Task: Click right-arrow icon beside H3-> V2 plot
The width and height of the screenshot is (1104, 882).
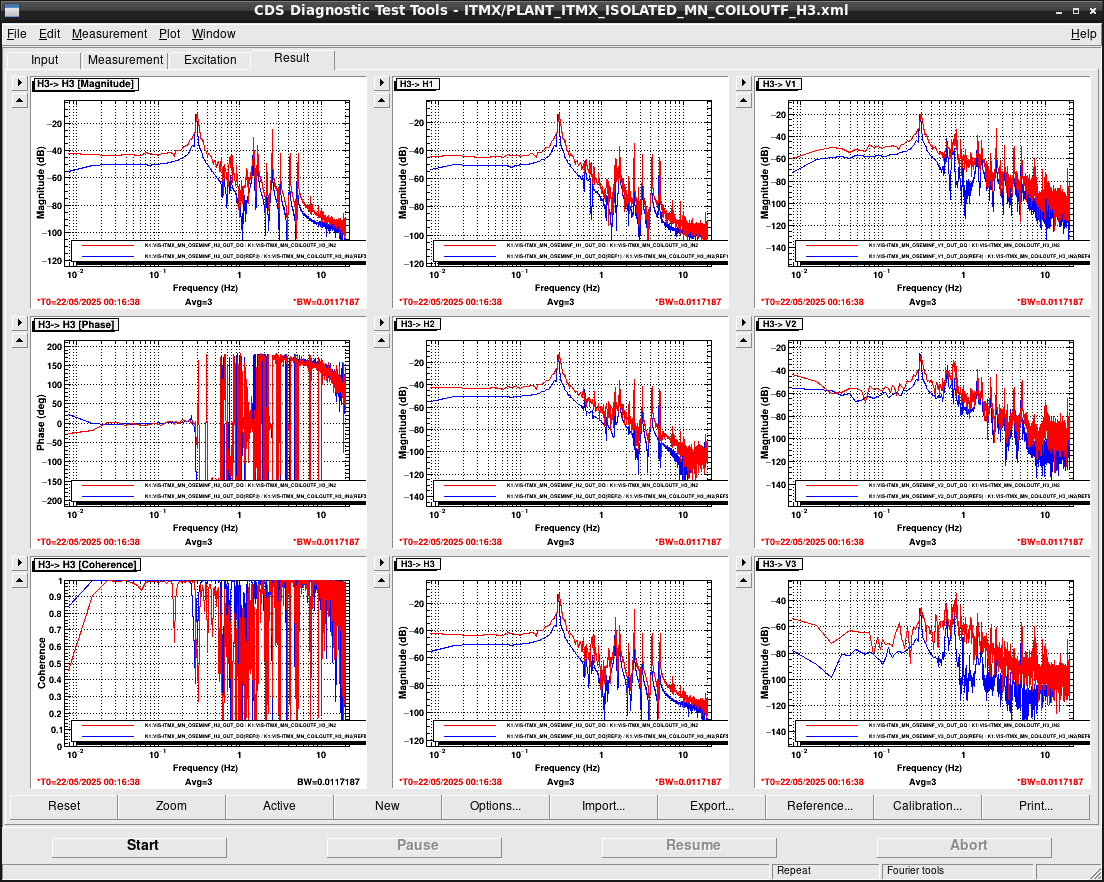Action: [x=744, y=323]
